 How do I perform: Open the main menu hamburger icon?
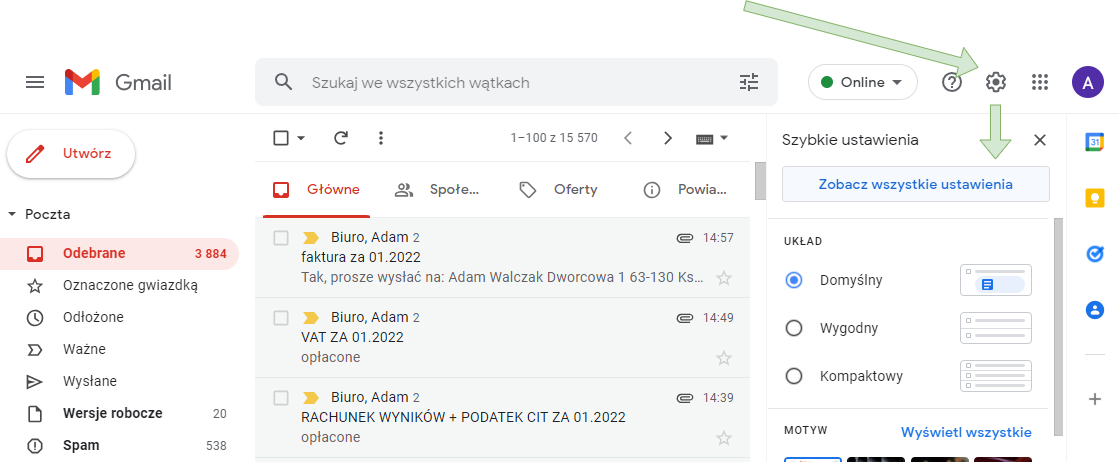[x=35, y=82]
